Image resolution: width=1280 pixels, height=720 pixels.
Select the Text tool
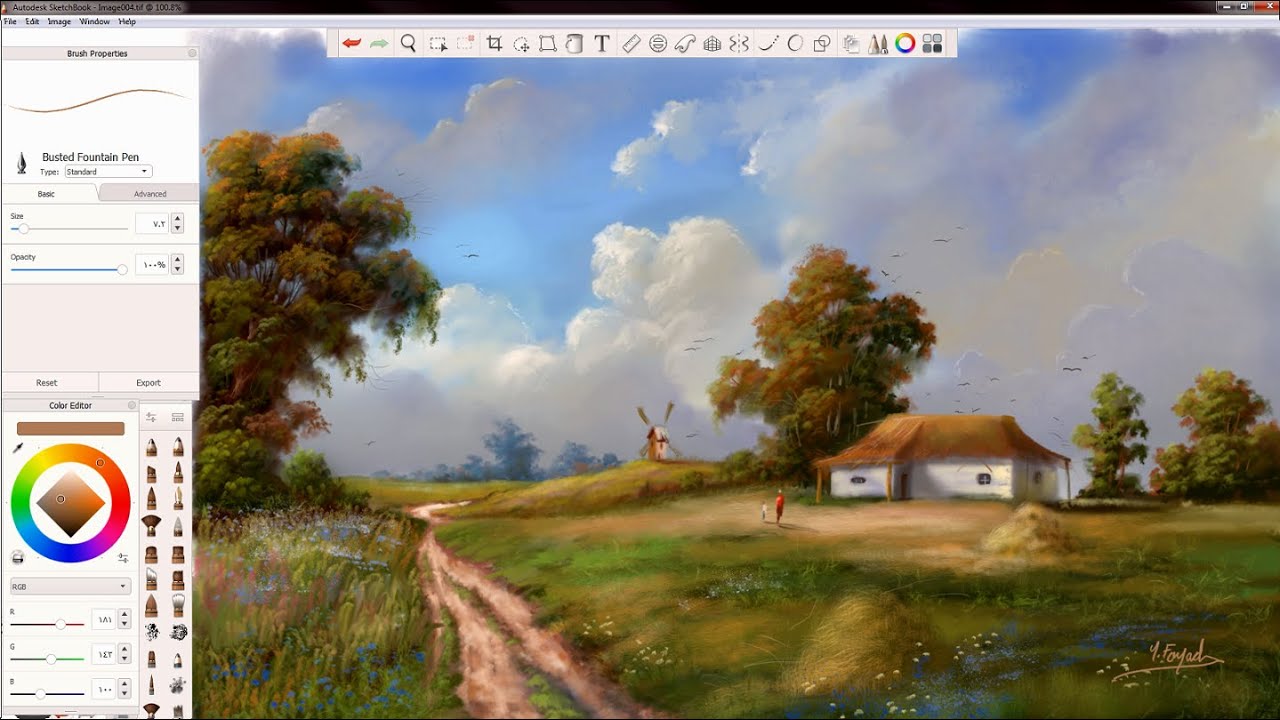point(602,43)
